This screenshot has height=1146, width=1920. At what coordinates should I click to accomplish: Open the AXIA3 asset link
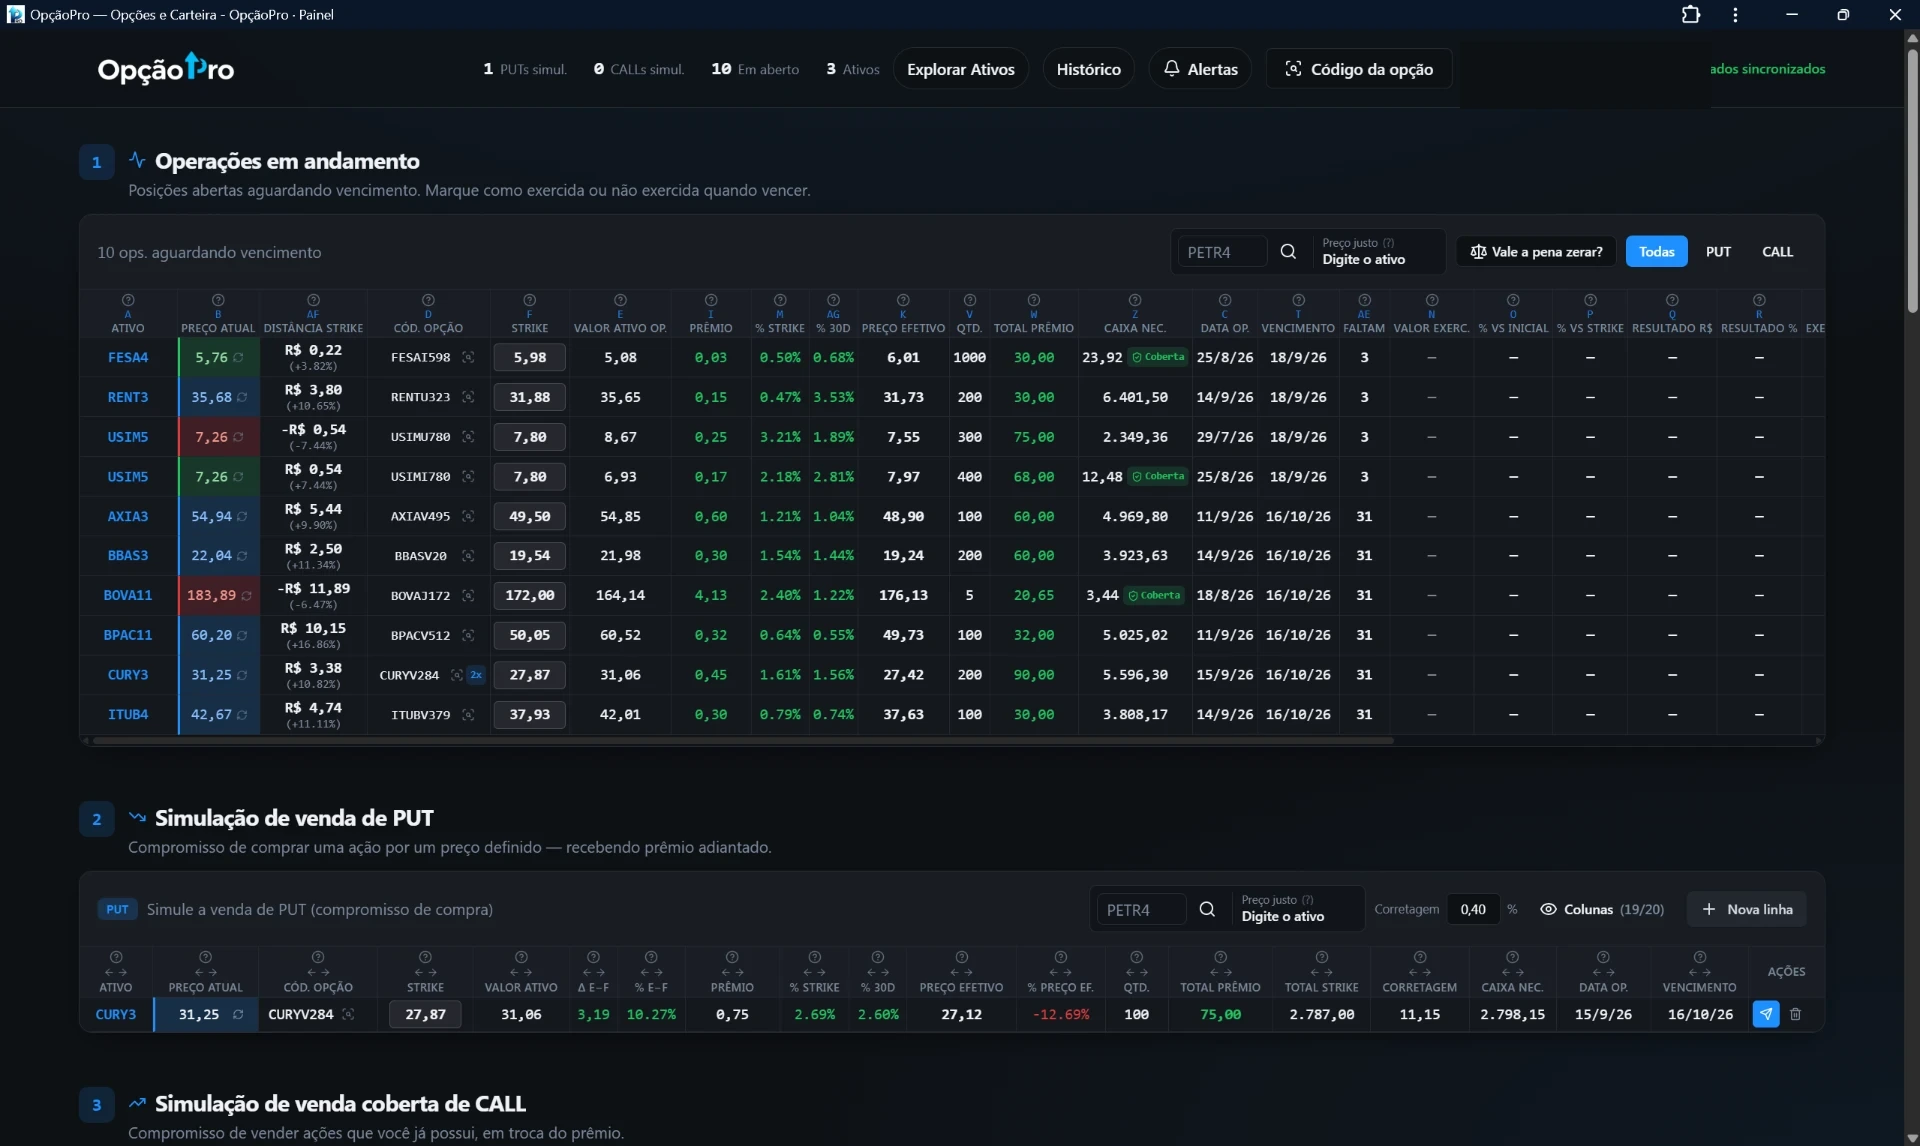[128, 517]
